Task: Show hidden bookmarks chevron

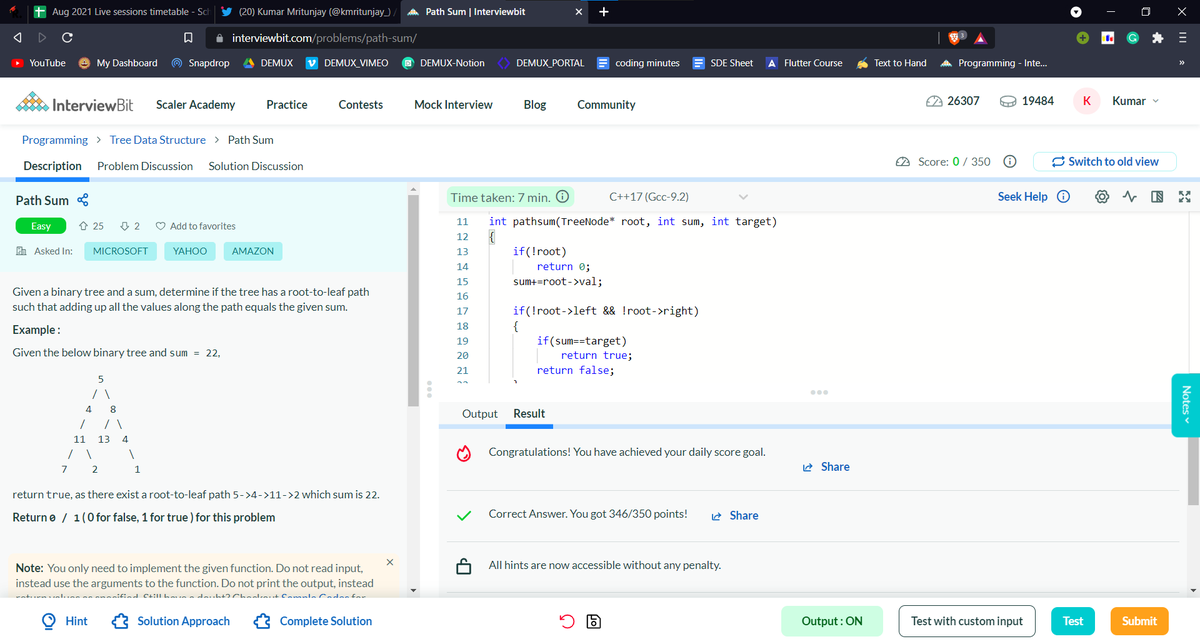Action: pos(1183,63)
